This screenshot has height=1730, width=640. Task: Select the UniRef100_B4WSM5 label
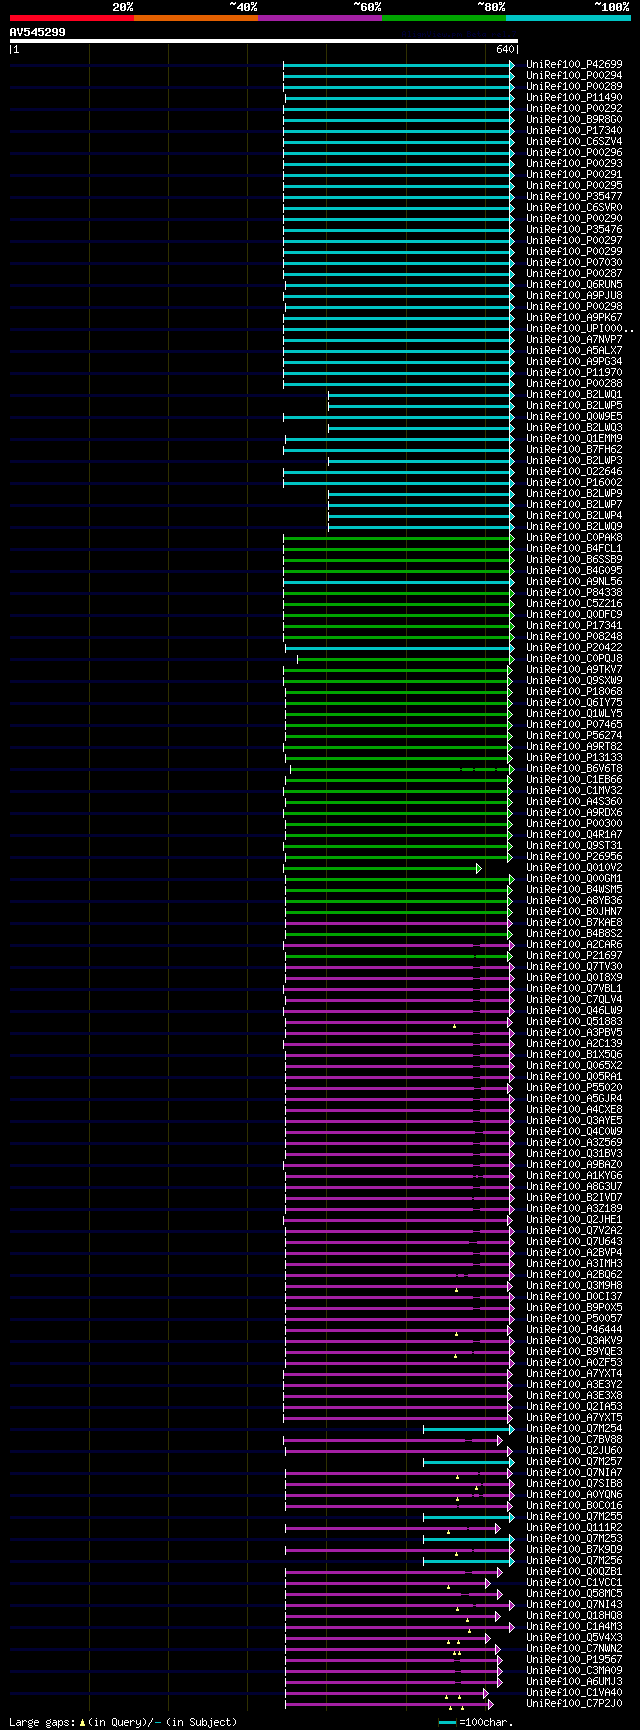574,889
